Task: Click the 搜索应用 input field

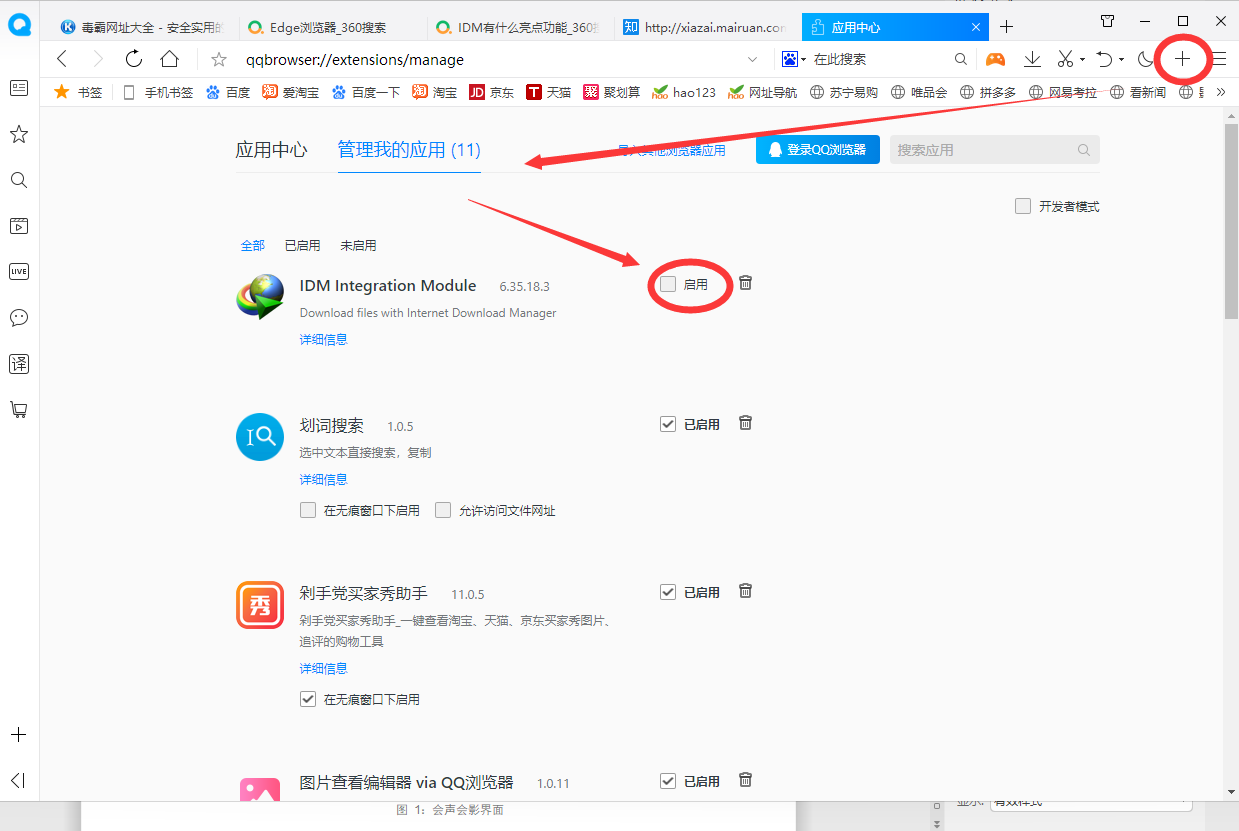Action: (995, 150)
